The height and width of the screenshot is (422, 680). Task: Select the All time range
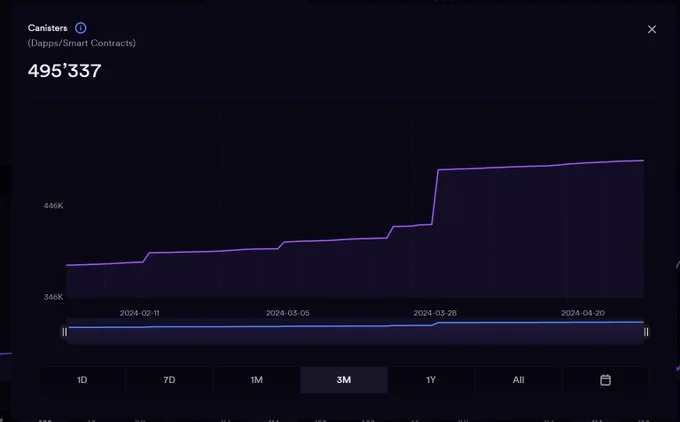coord(518,380)
